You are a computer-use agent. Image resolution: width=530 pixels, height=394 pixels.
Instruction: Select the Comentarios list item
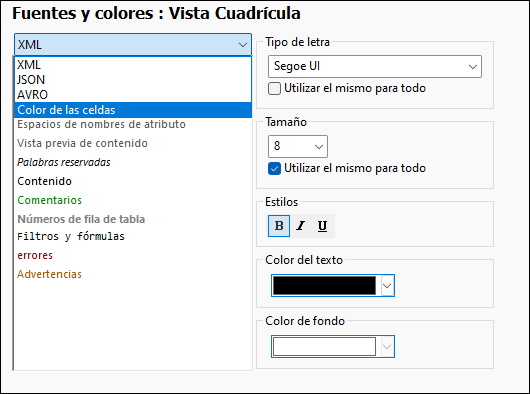click(49, 200)
